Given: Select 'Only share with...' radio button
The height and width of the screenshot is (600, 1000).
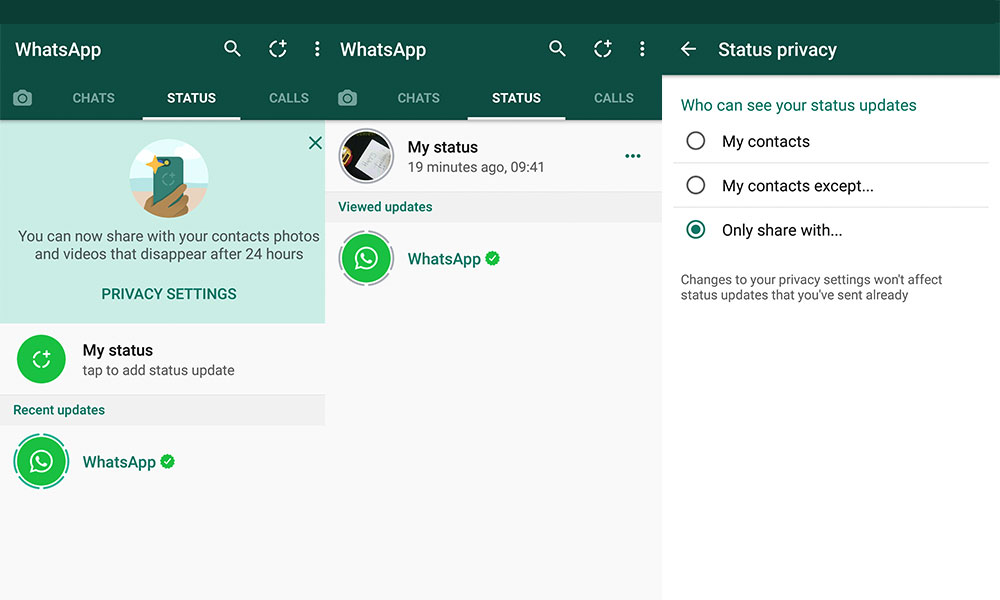Looking at the screenshot, I should [696, 230].
